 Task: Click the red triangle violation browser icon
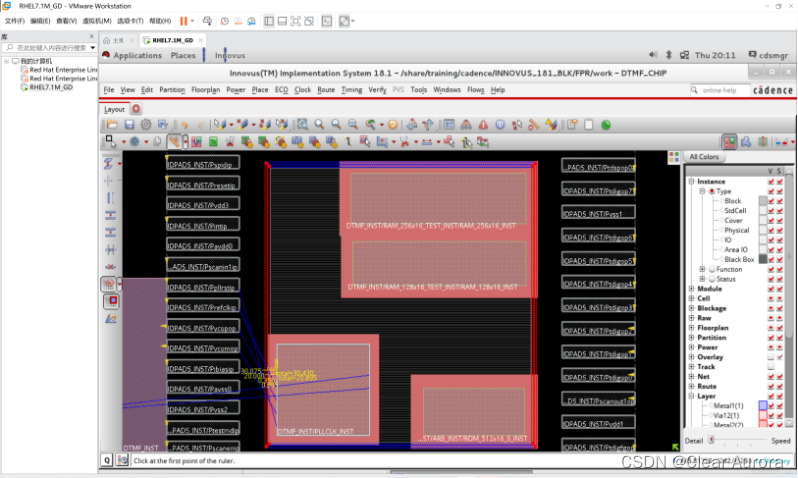click(483, 125)
